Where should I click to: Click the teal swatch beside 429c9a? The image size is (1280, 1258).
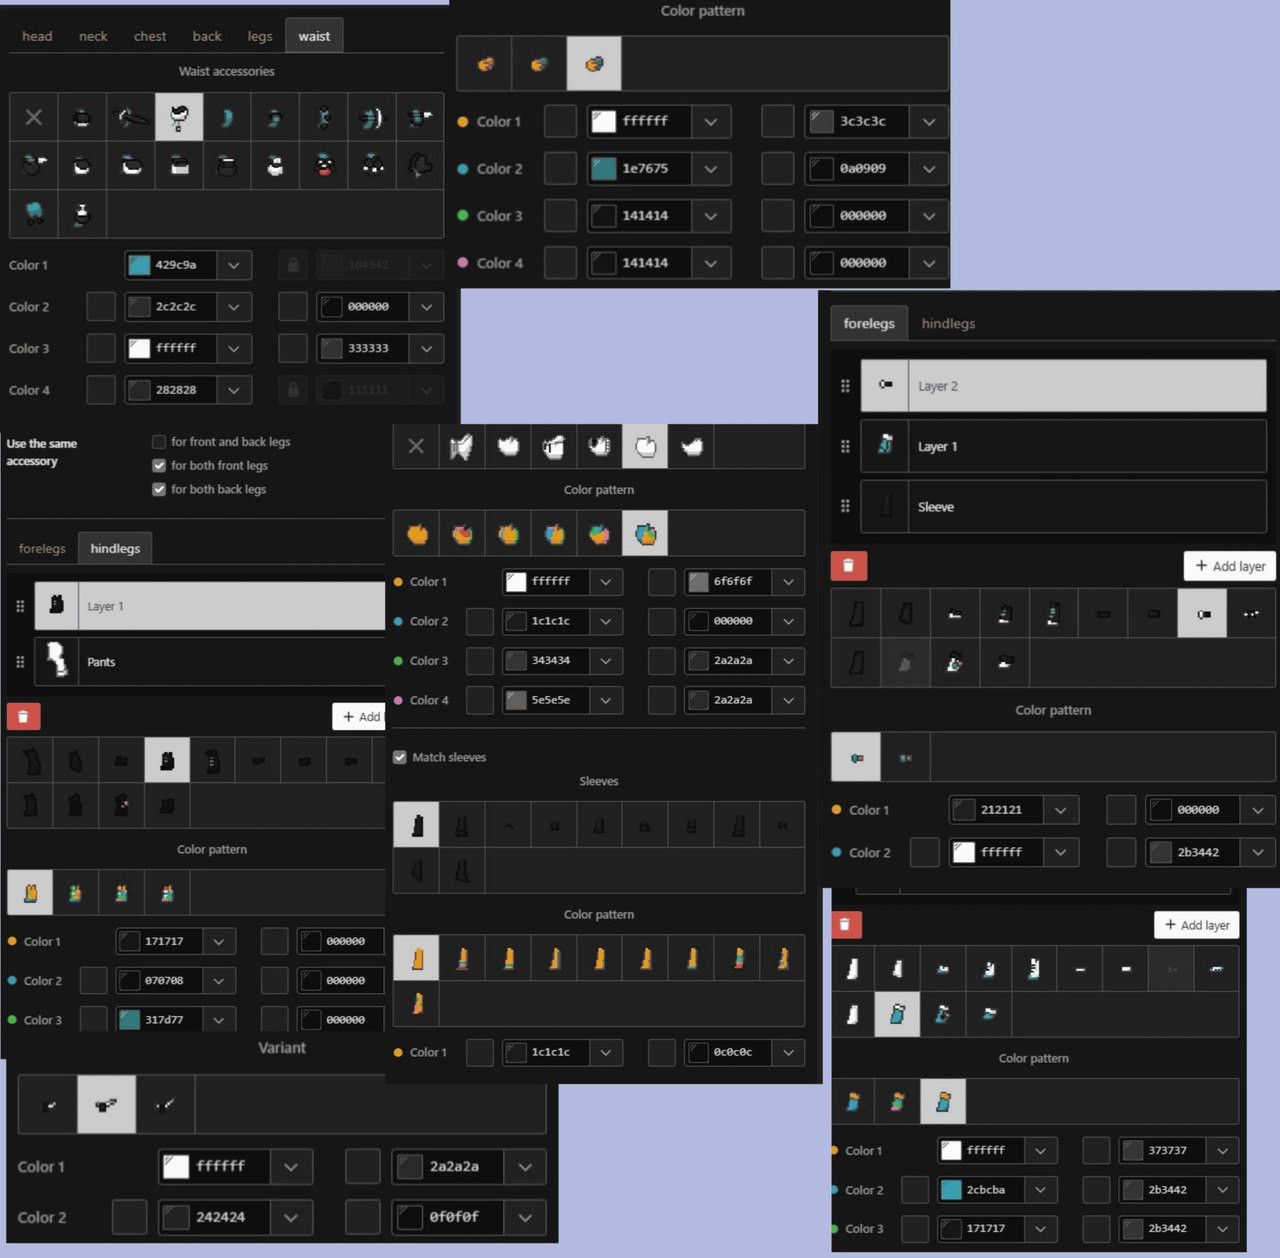click(140, 265)
